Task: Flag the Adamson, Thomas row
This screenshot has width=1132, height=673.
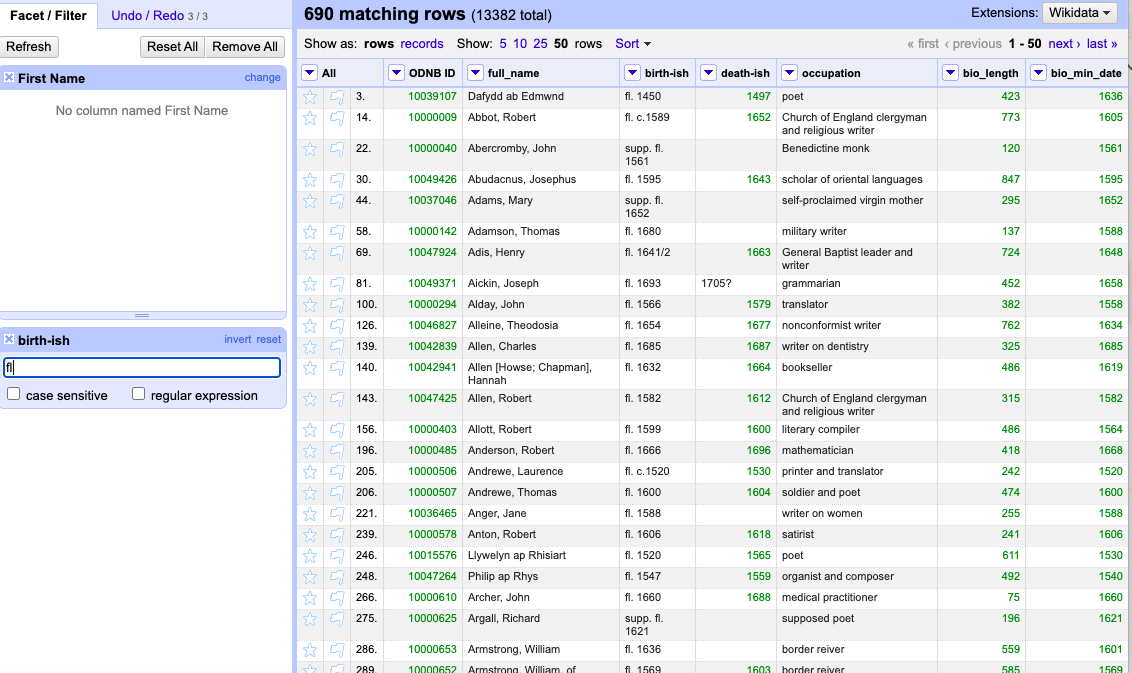Action: pos(337,232)
